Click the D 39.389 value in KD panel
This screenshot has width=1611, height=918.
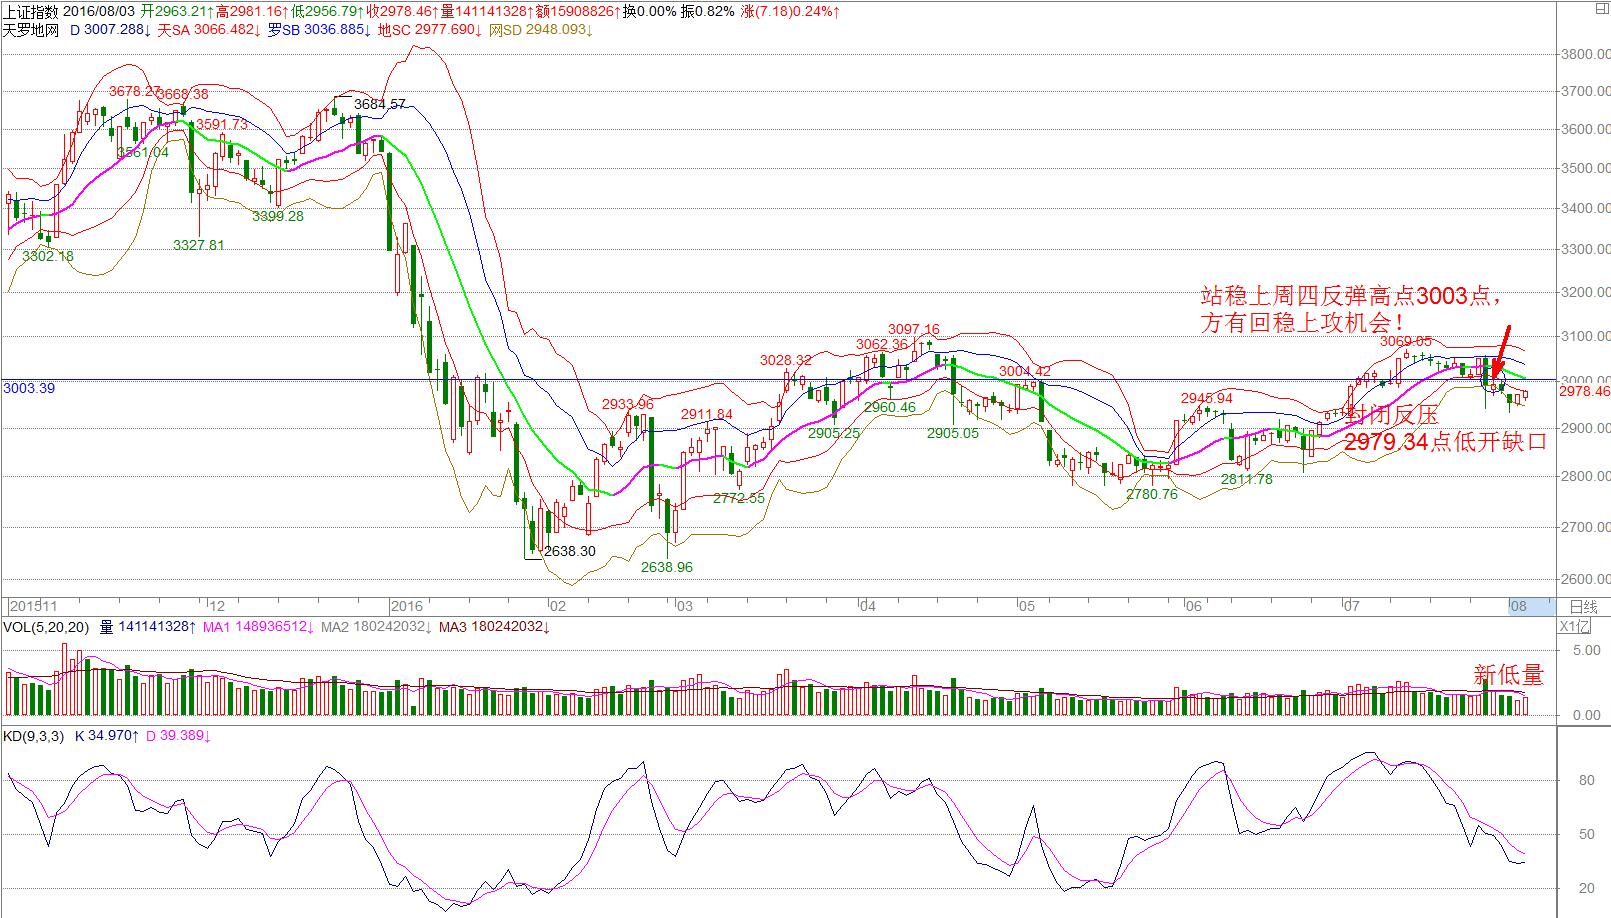(178, 736)
